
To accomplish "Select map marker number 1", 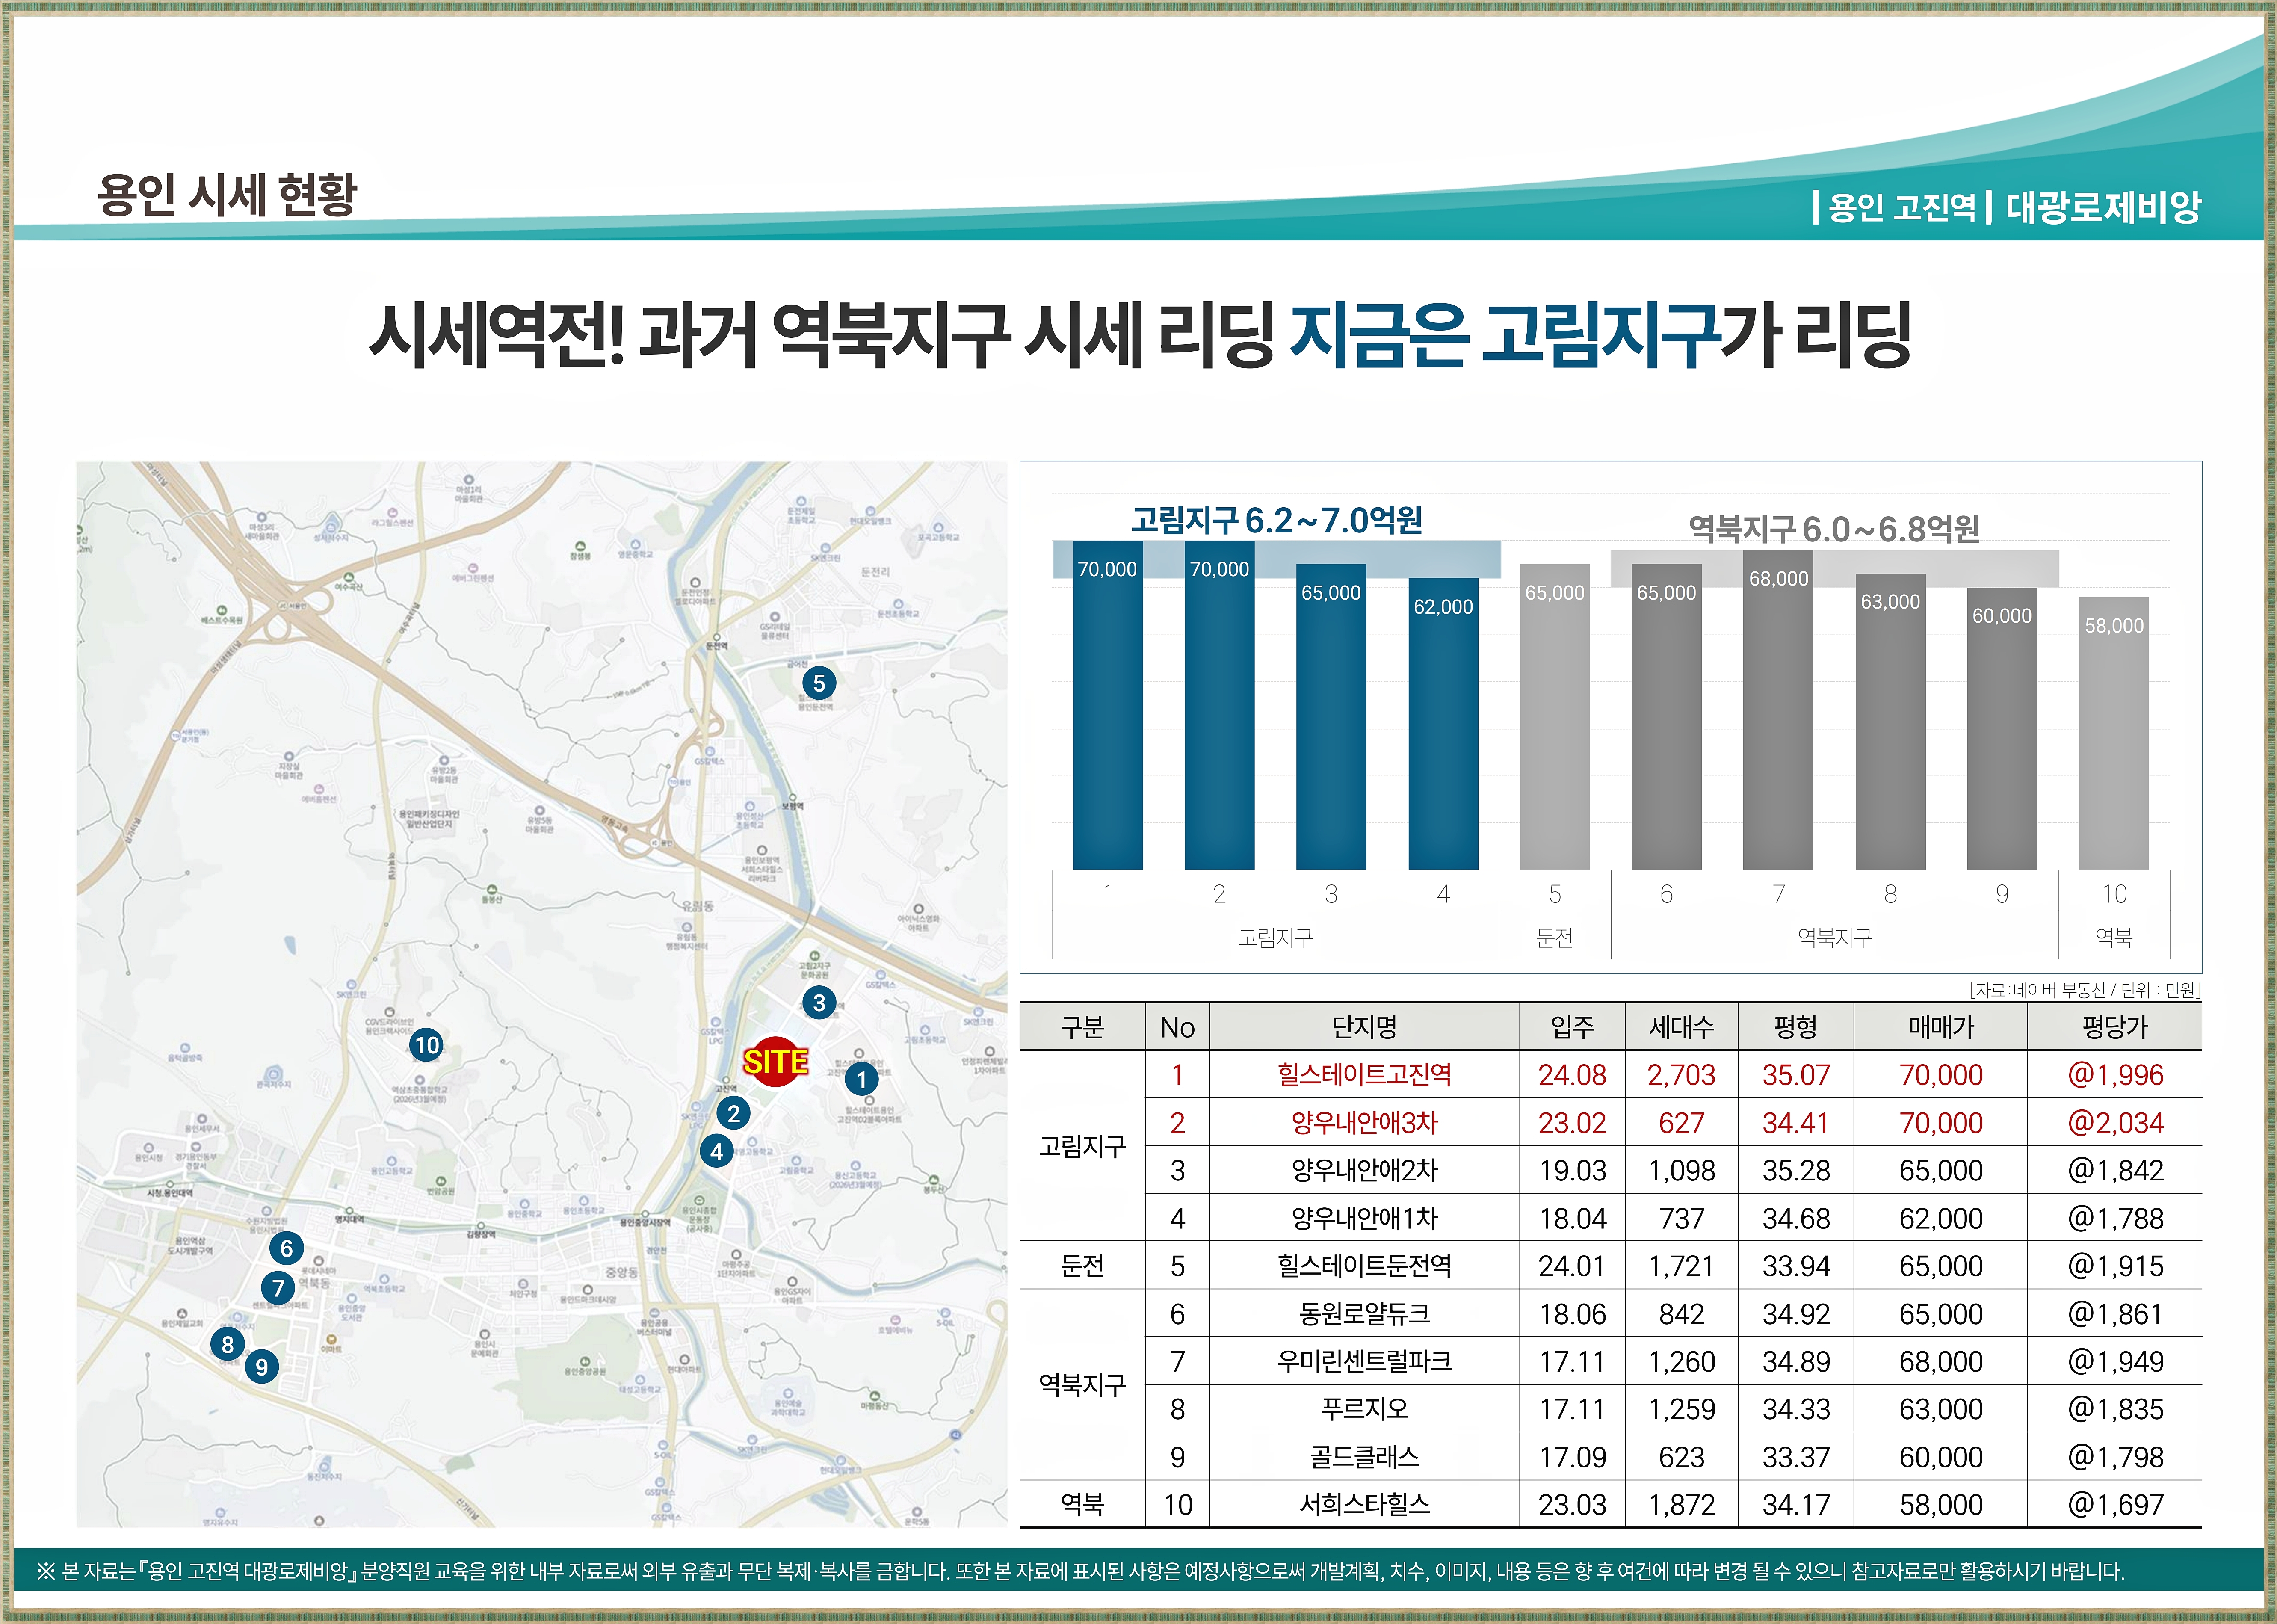I will point(861,1079).
